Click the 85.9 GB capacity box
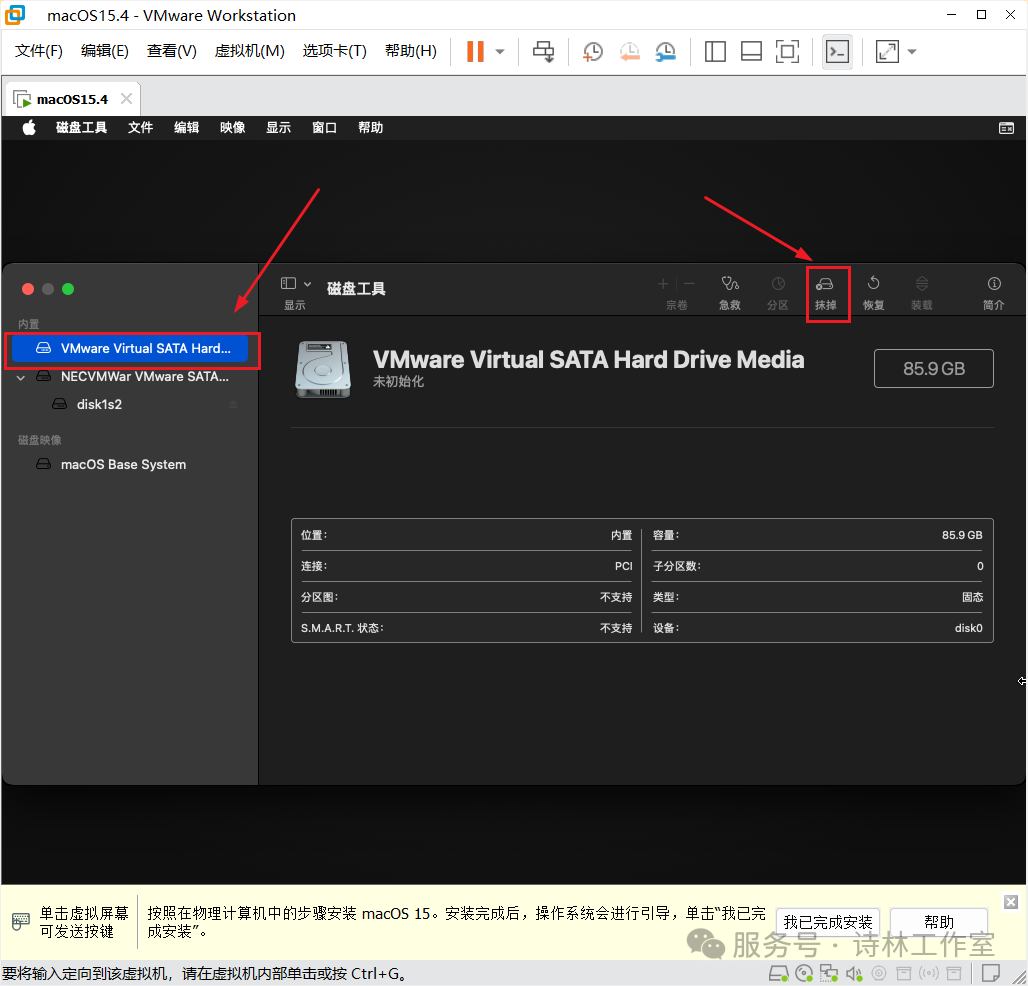Image resolution: width=1028 pixels, height=986 pixels. click(934, 369)
